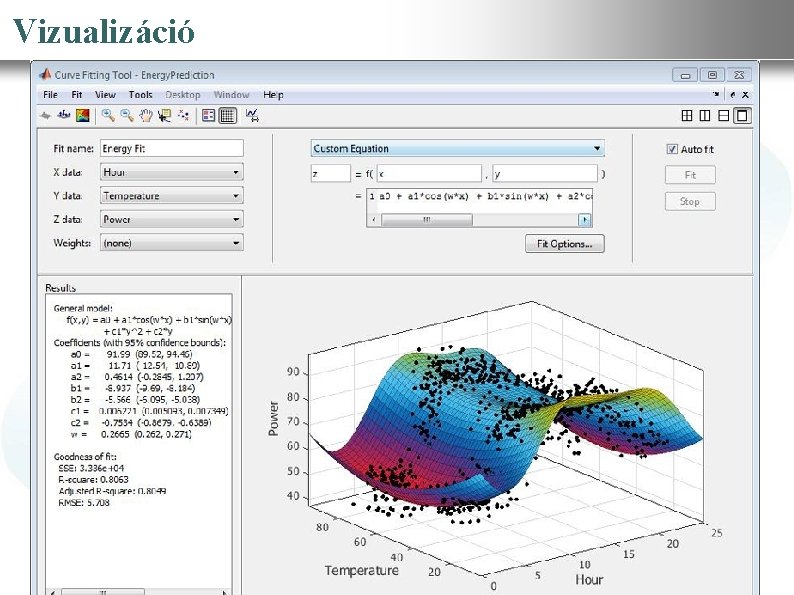Click the MATLAB logo in title bar
Viewport: 794px width, 595px height.
coord(46,74)
